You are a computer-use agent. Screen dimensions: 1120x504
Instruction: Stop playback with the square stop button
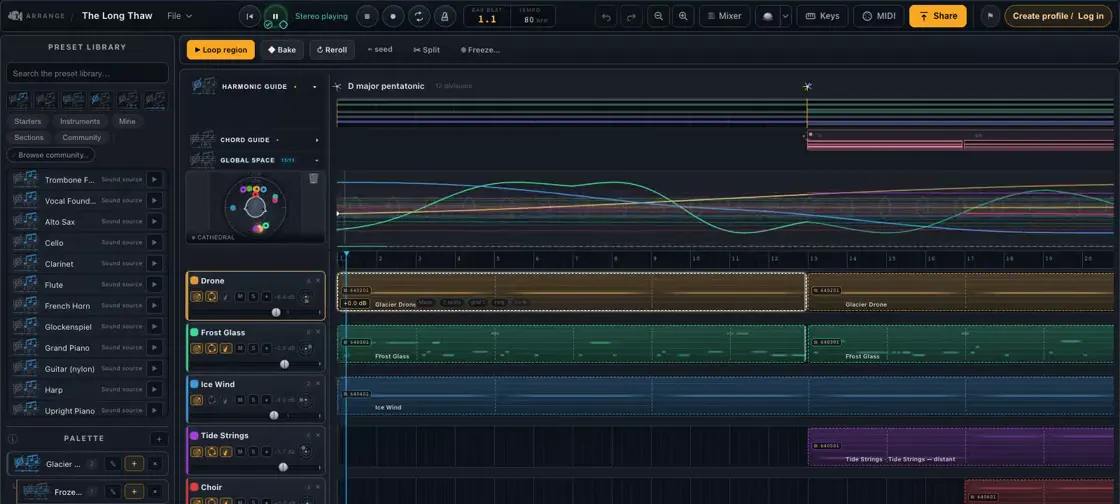click(x=367, y=16)
